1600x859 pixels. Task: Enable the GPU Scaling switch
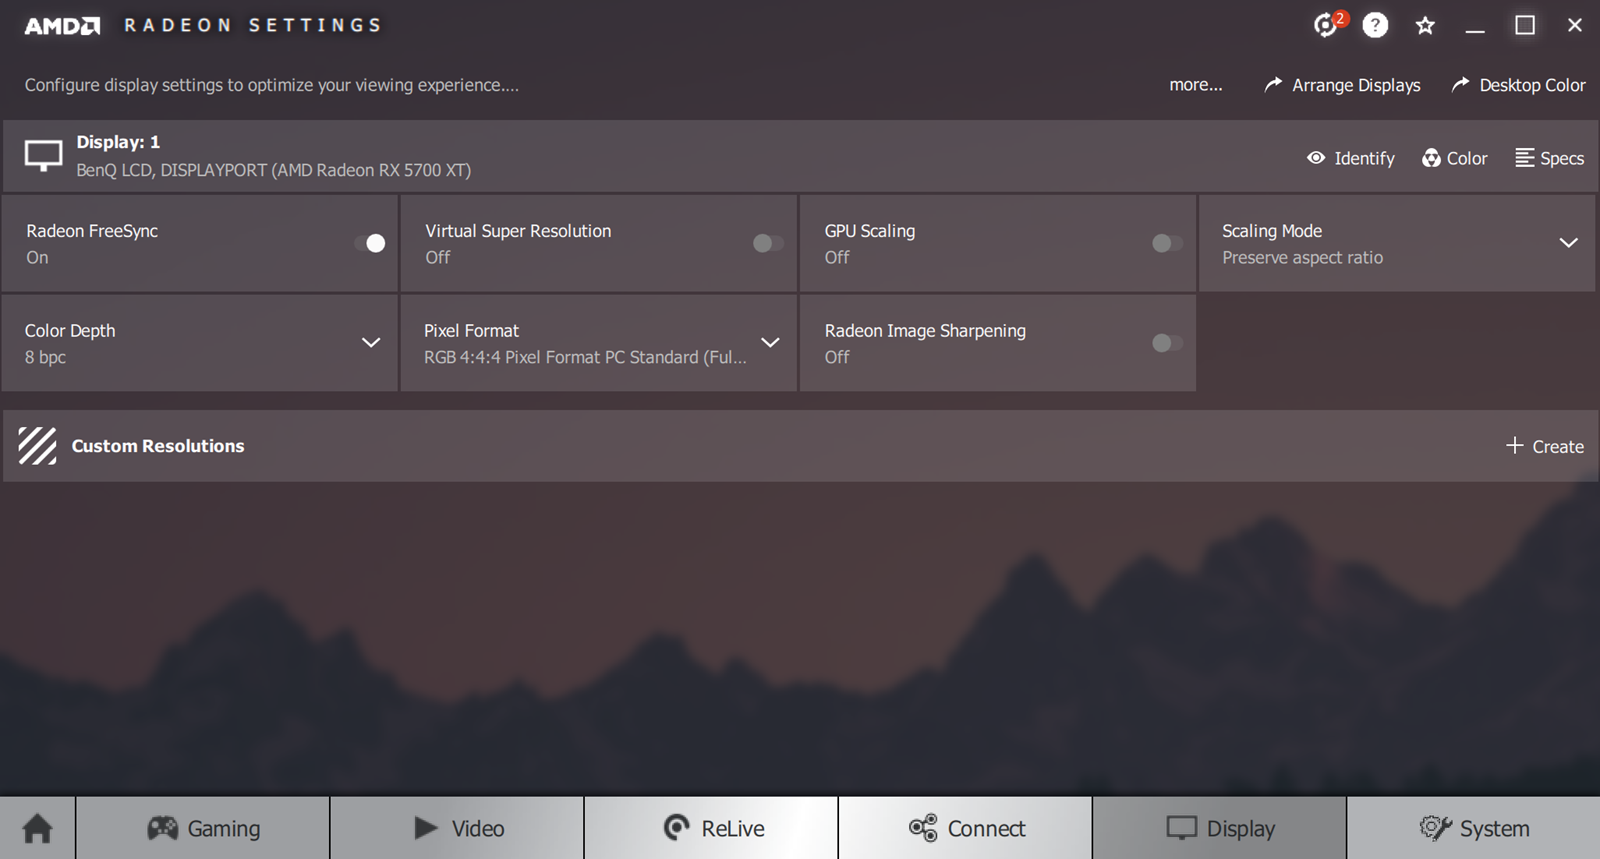pyautogui.click(x=1167, y=243)
